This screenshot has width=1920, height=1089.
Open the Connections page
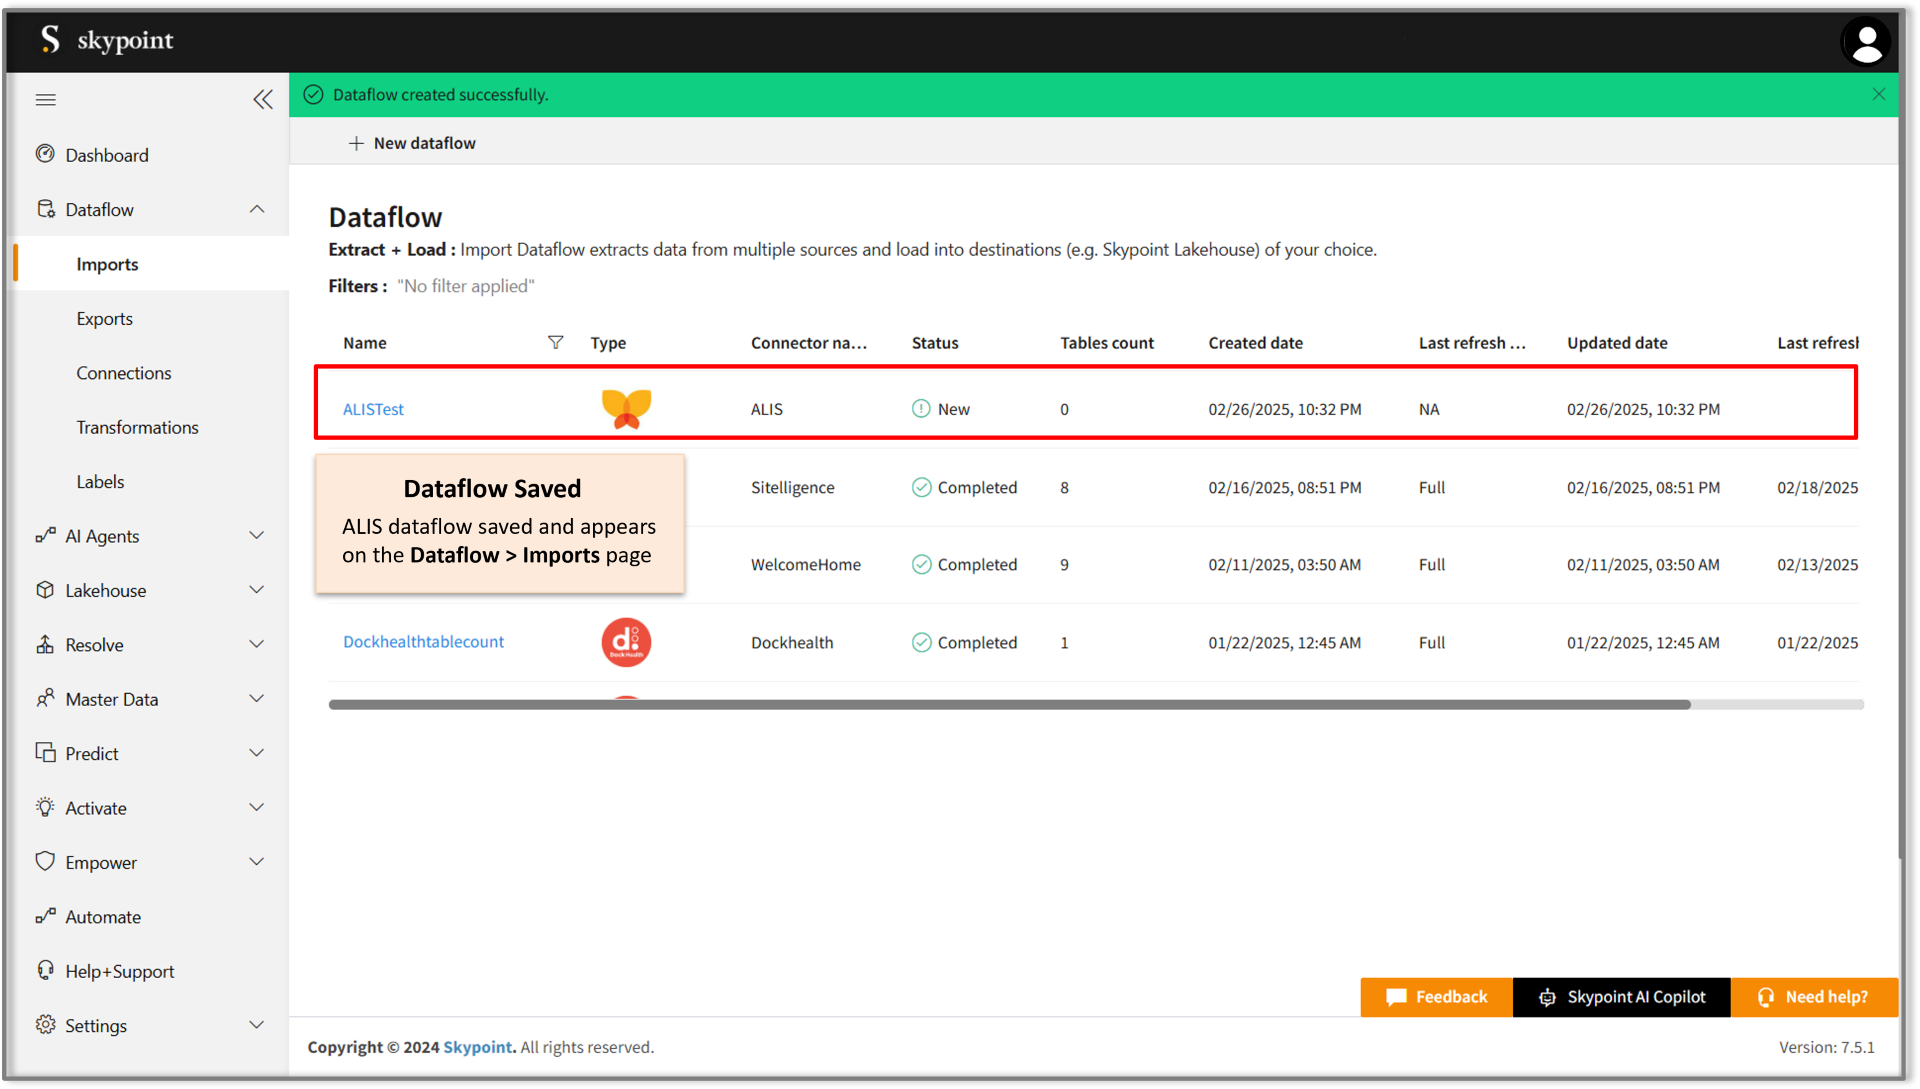123,373
